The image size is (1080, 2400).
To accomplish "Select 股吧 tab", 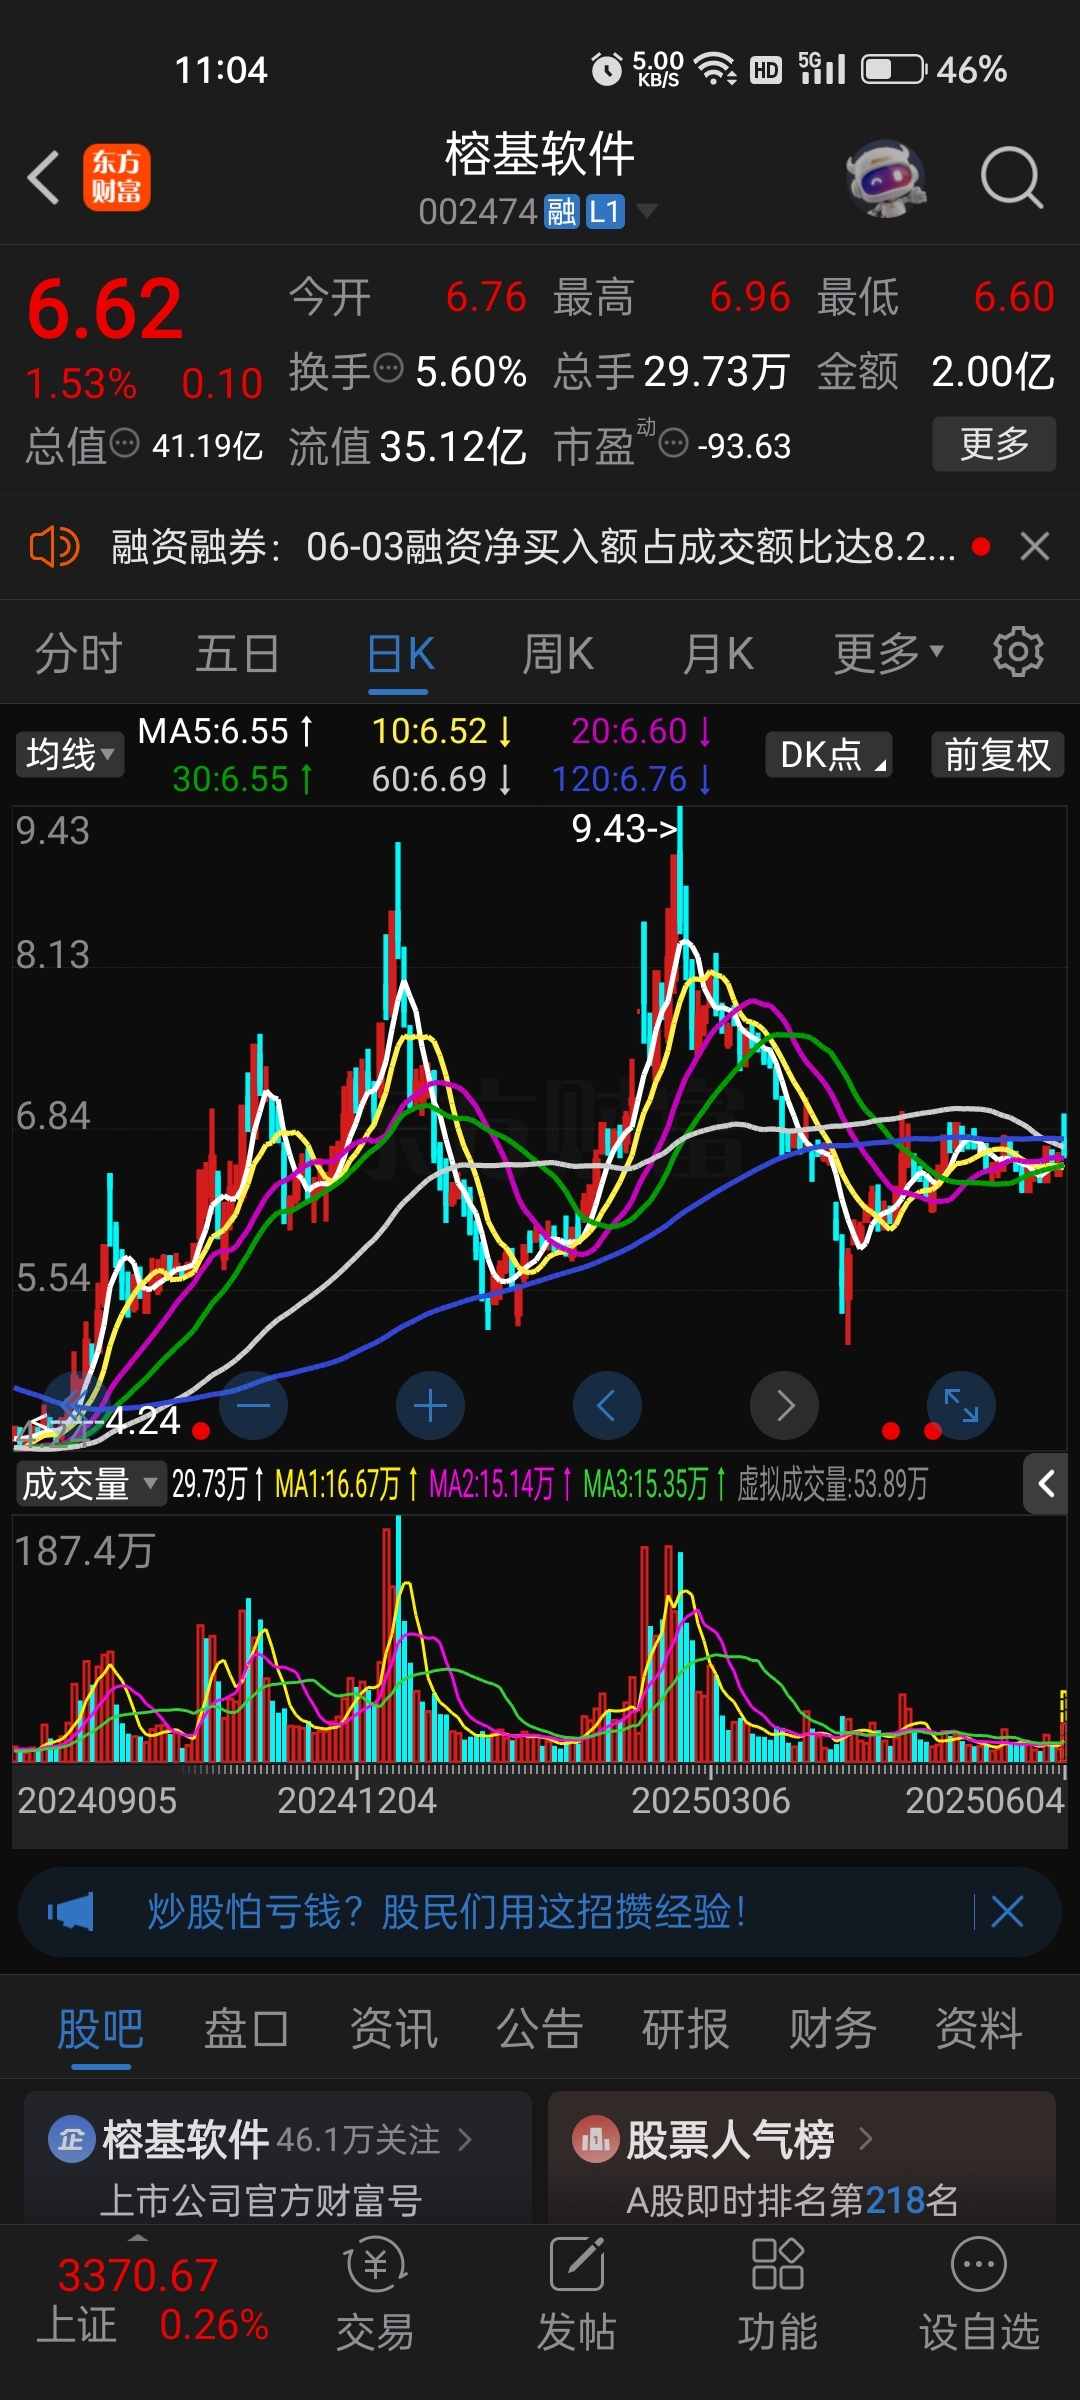I will coord(100,2030).
